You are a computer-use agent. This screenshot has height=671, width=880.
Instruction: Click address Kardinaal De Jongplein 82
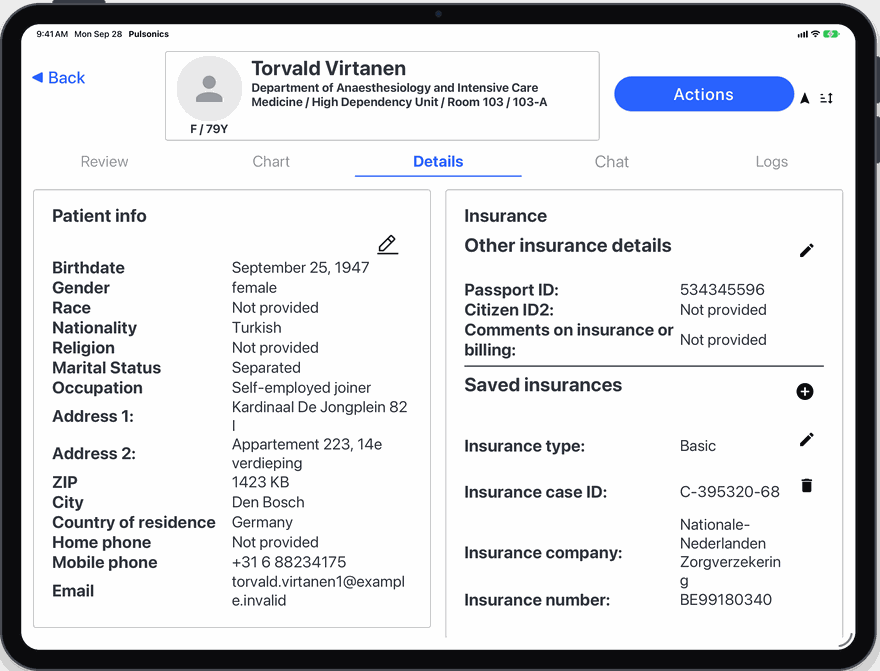319,416
